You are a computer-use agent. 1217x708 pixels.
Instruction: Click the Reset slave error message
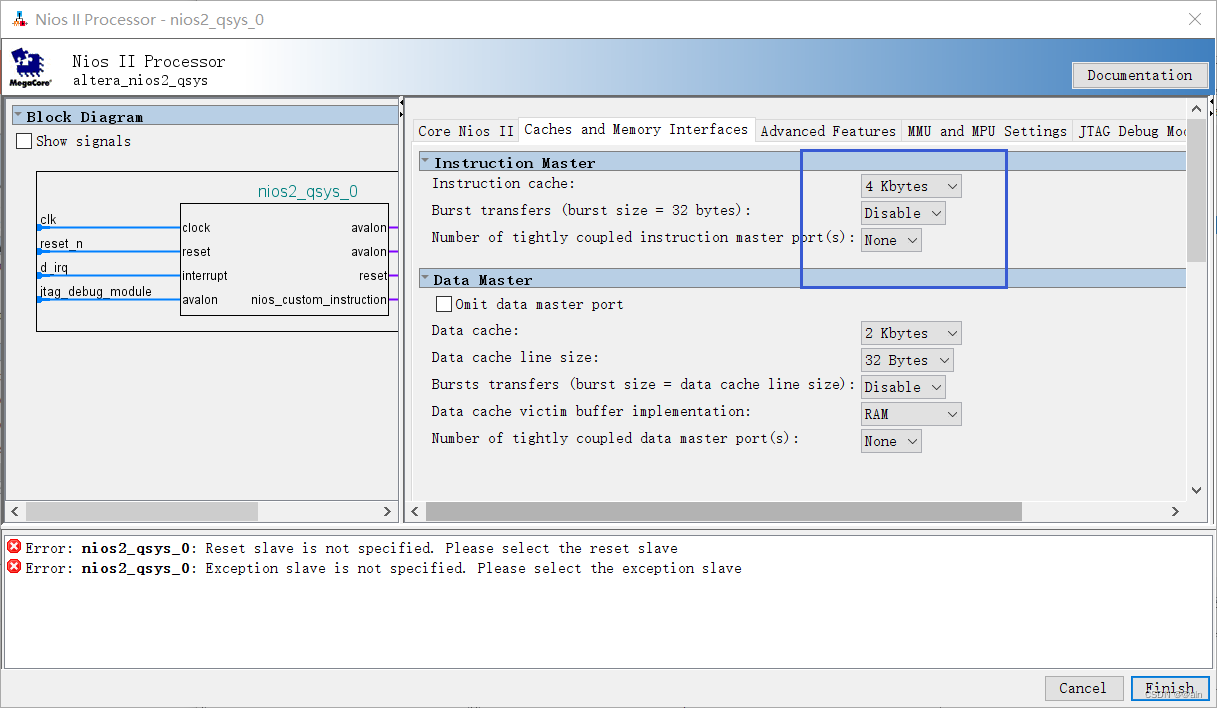351,548
